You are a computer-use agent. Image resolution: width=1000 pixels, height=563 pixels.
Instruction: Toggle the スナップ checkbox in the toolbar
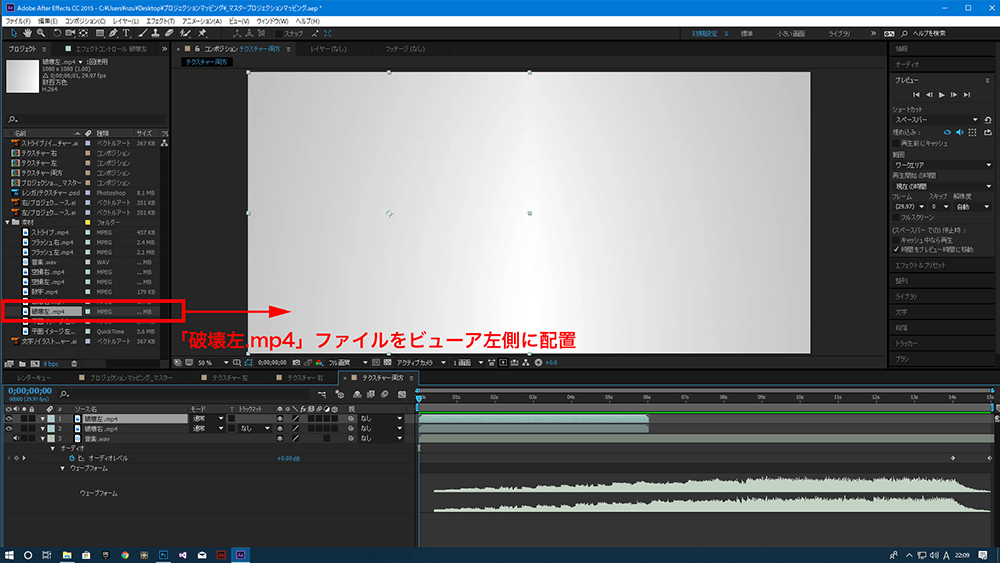coord(280,33)
